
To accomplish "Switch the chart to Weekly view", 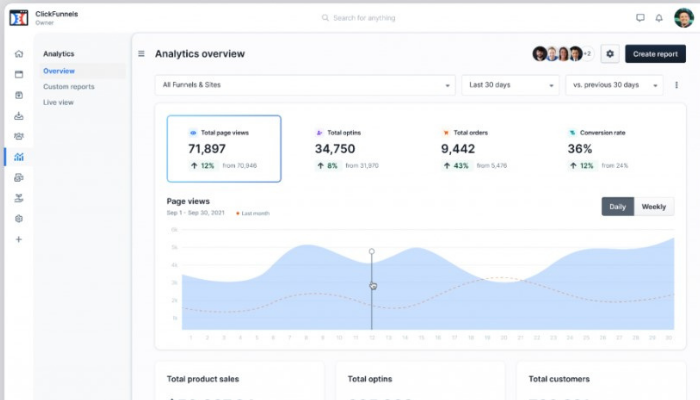I will pos(654,206).
